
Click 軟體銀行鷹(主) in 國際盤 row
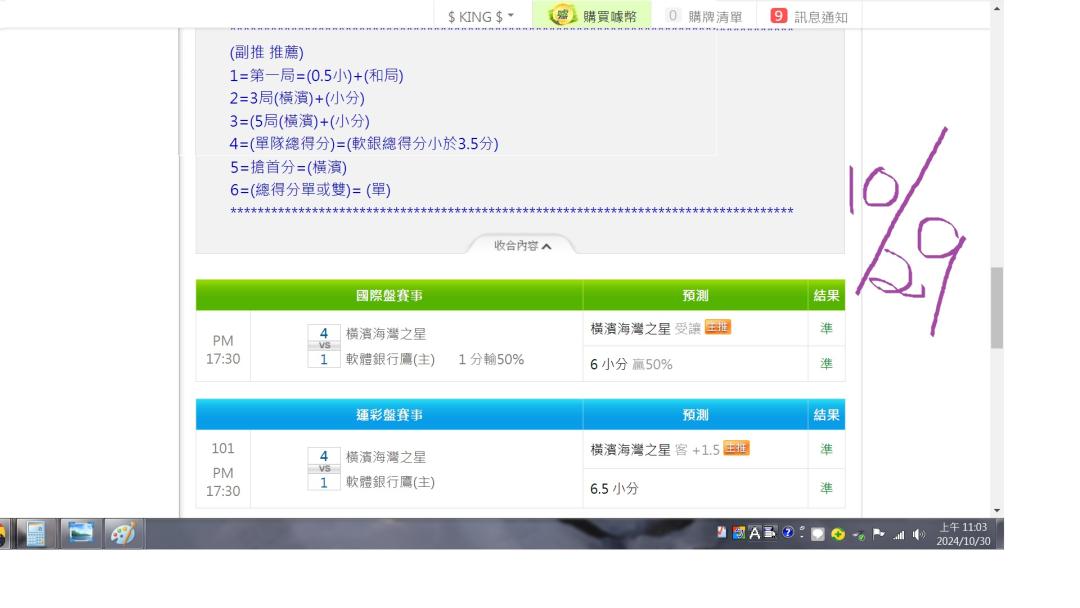pyautogui.click(x=390, y=359)
